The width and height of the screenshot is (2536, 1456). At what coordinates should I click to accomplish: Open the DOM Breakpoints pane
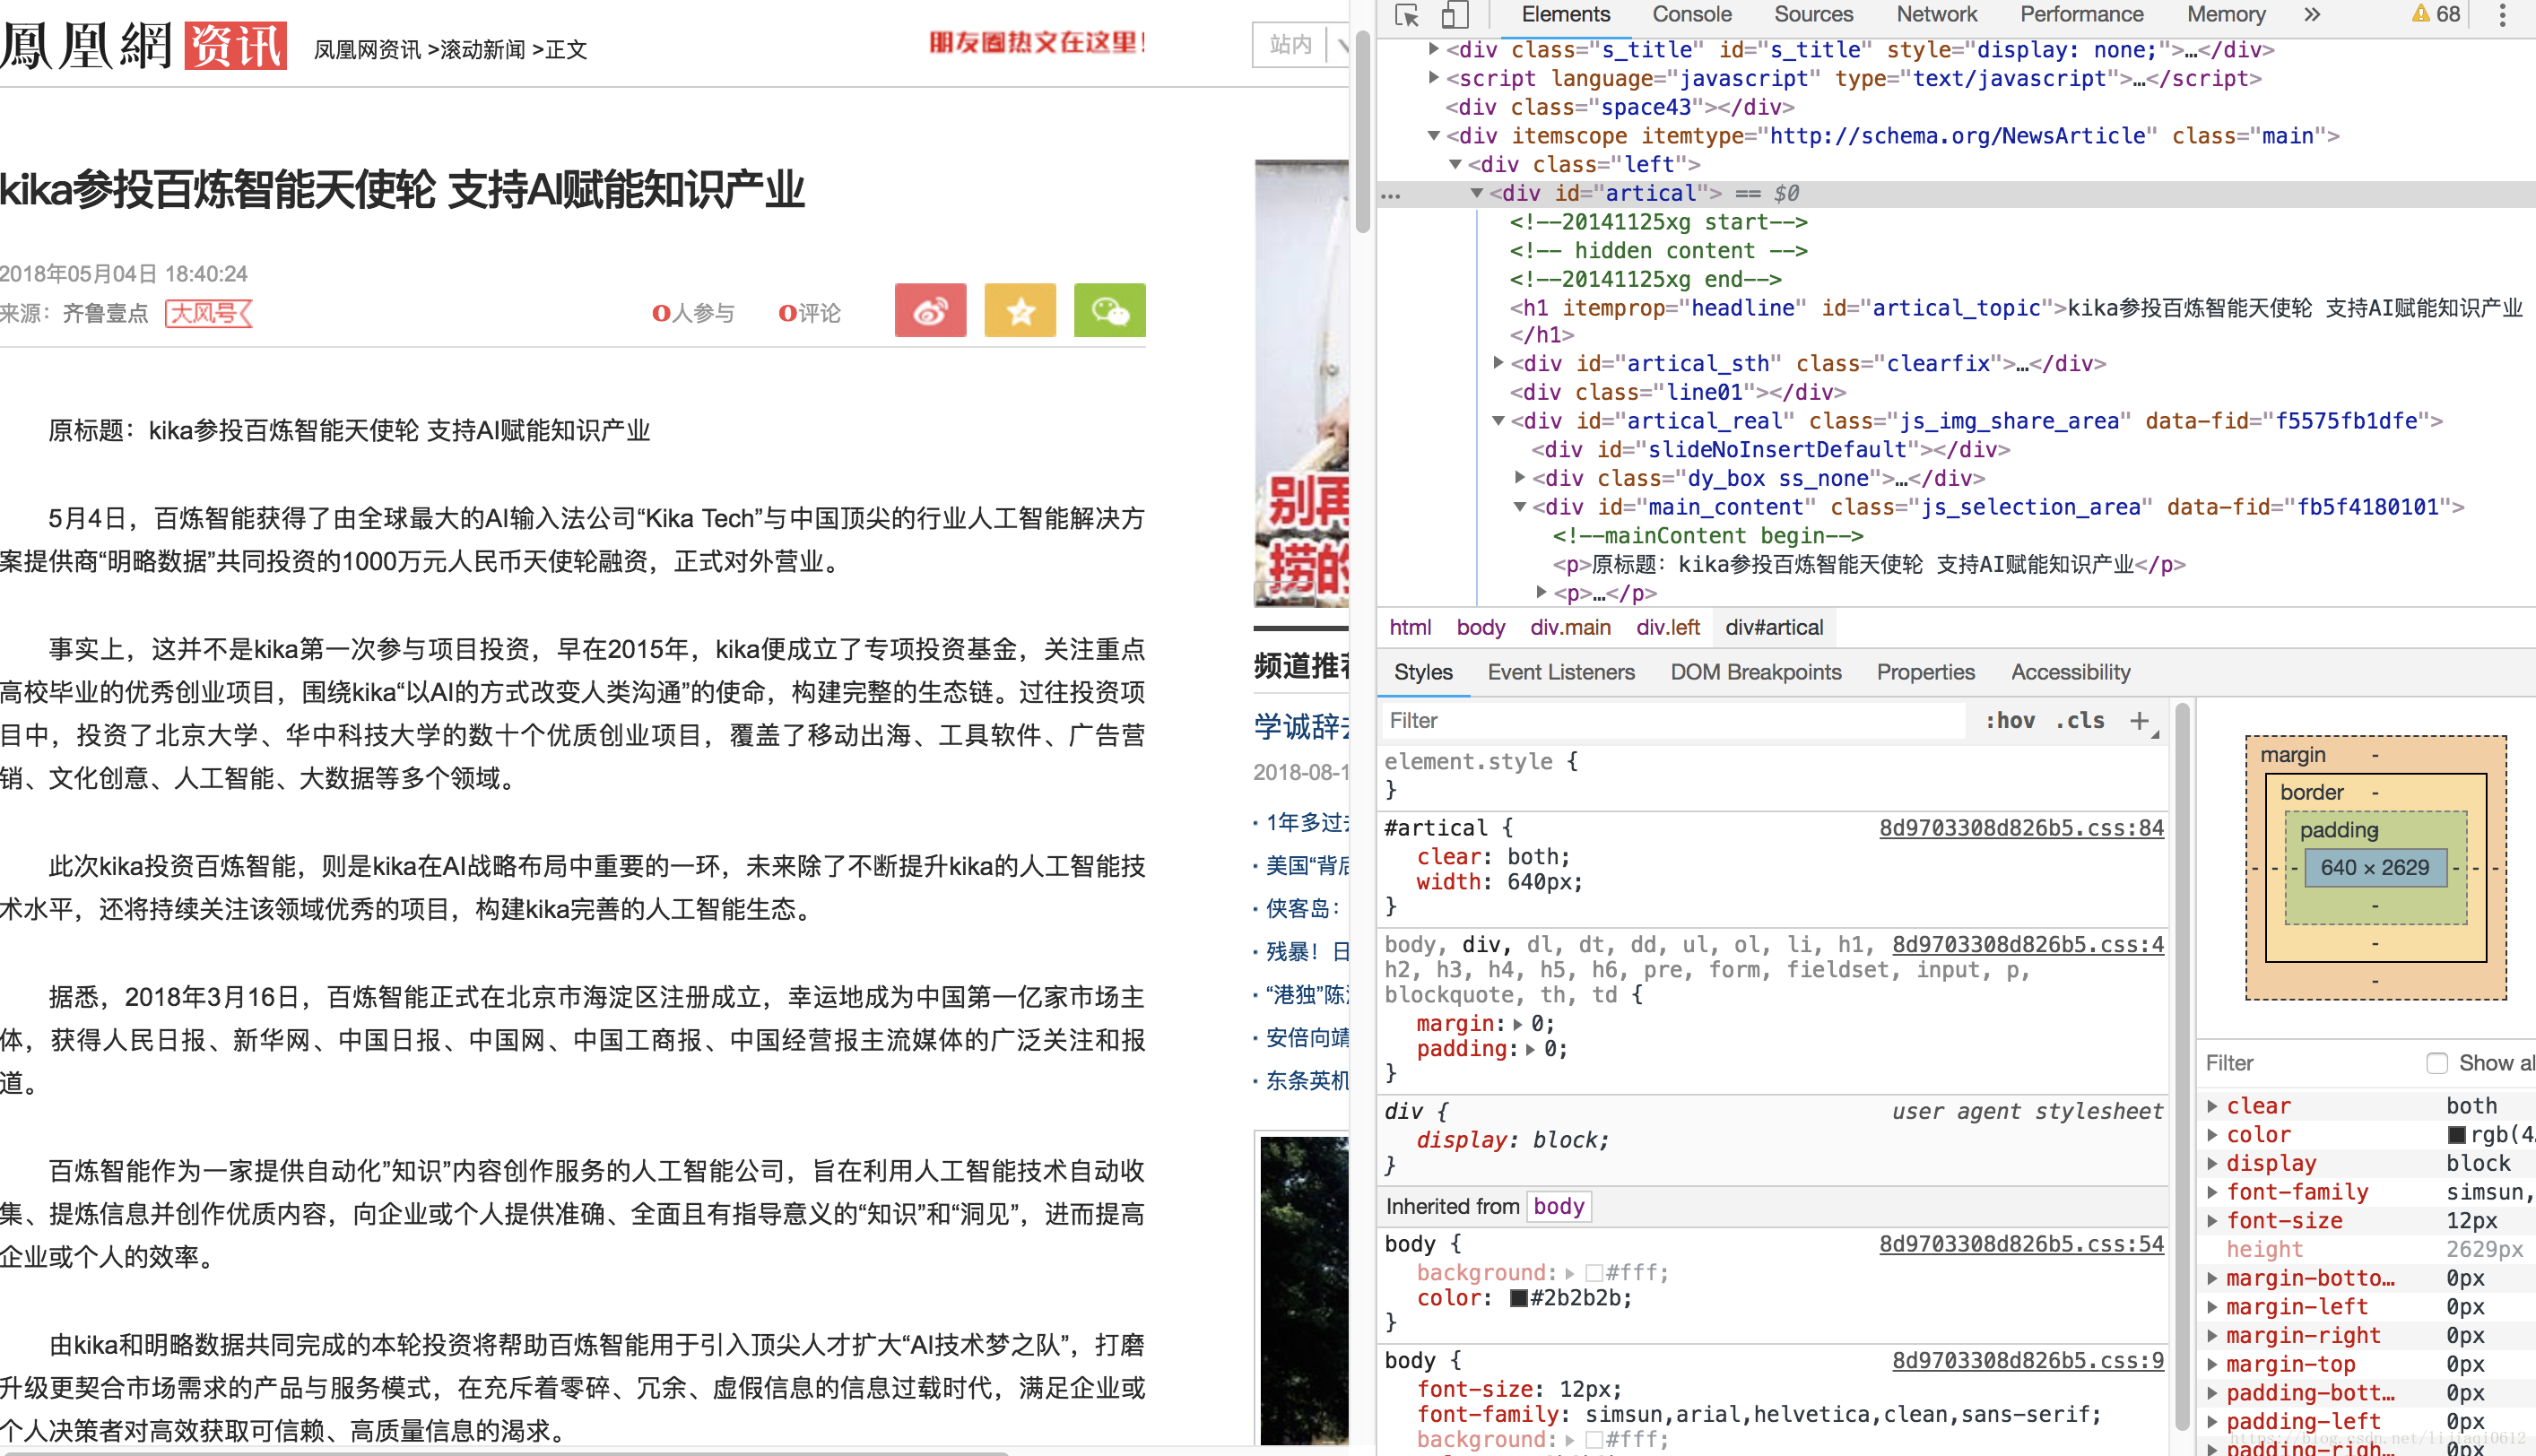[1755, 672]
